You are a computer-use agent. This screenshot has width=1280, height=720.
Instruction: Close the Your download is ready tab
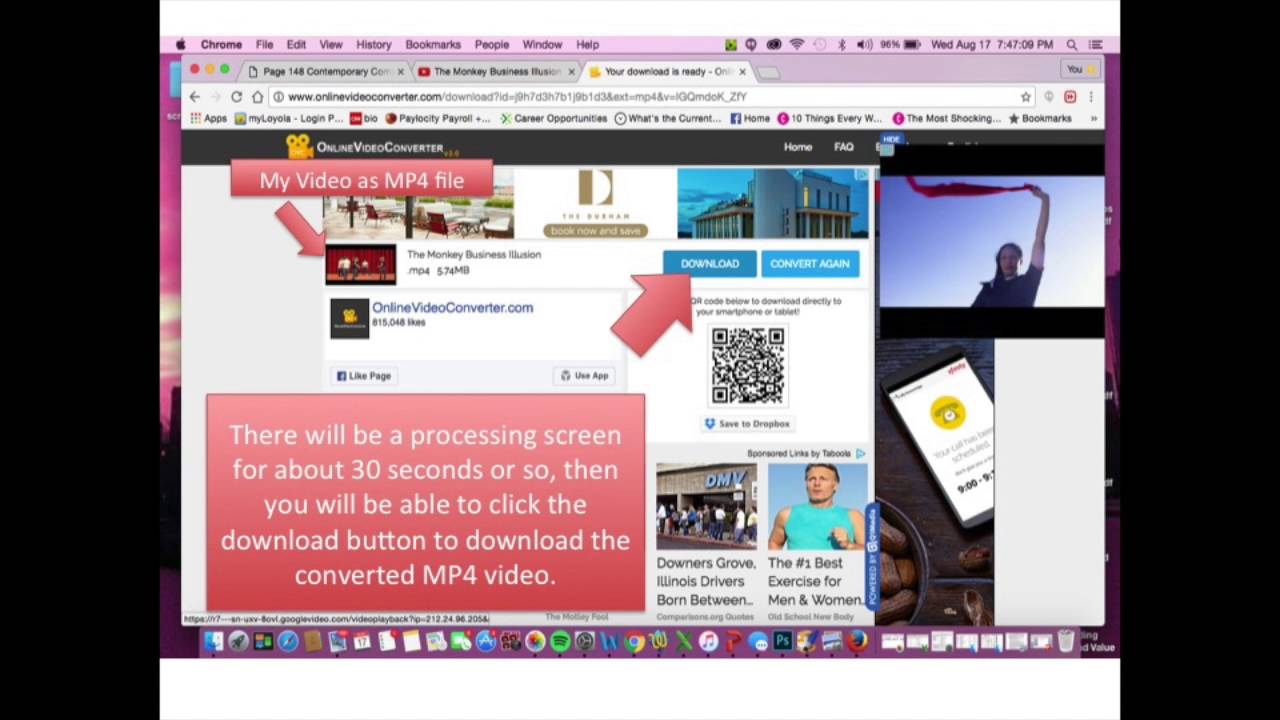[742, 72]
